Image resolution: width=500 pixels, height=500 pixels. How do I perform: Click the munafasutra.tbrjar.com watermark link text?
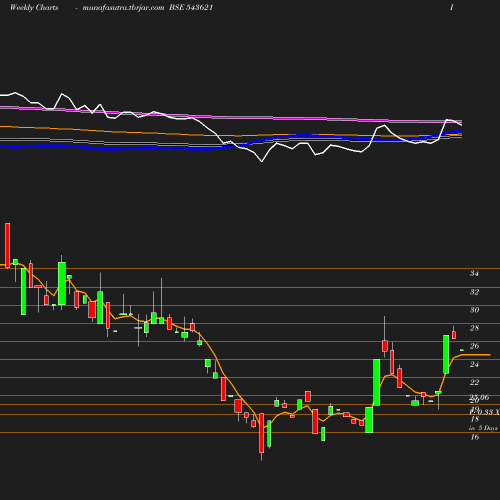pos(123,8)
